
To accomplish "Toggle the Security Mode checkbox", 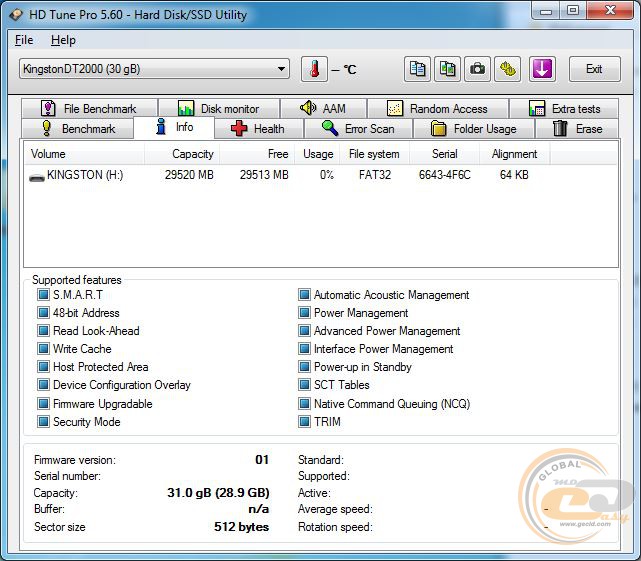I will pyautogui.click(x=43, y=422).
